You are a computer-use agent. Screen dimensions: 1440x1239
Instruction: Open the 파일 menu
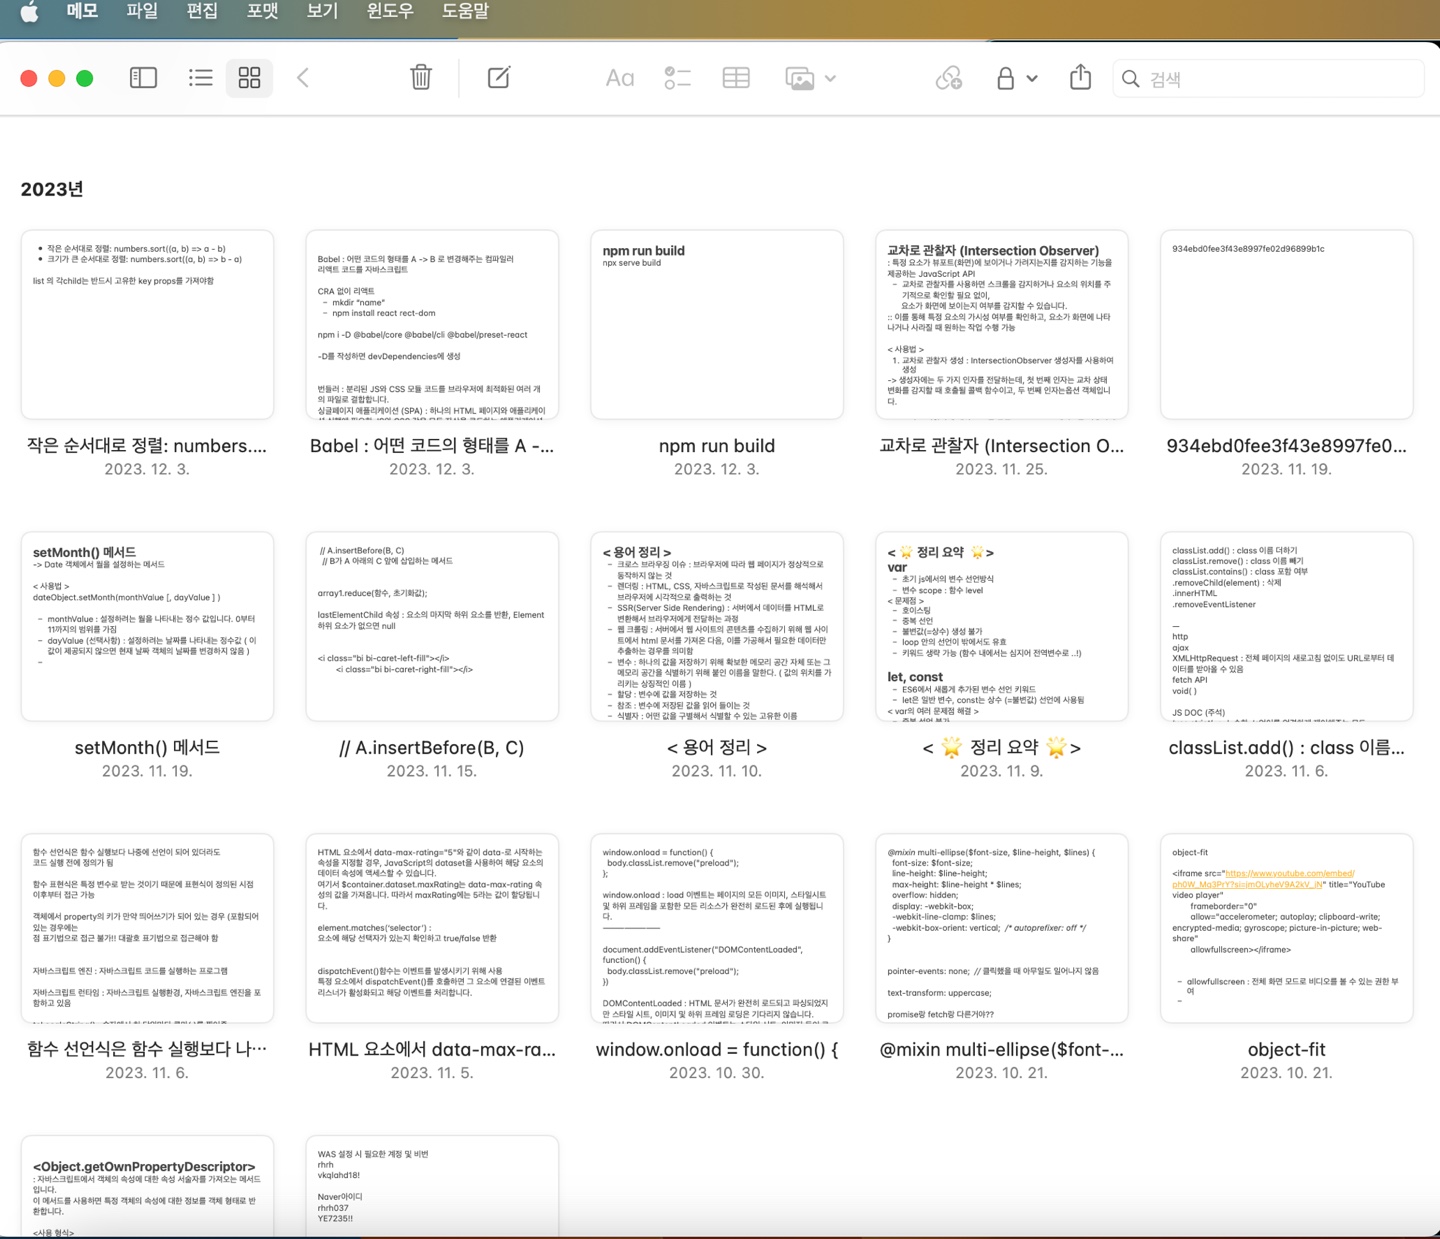142,11
